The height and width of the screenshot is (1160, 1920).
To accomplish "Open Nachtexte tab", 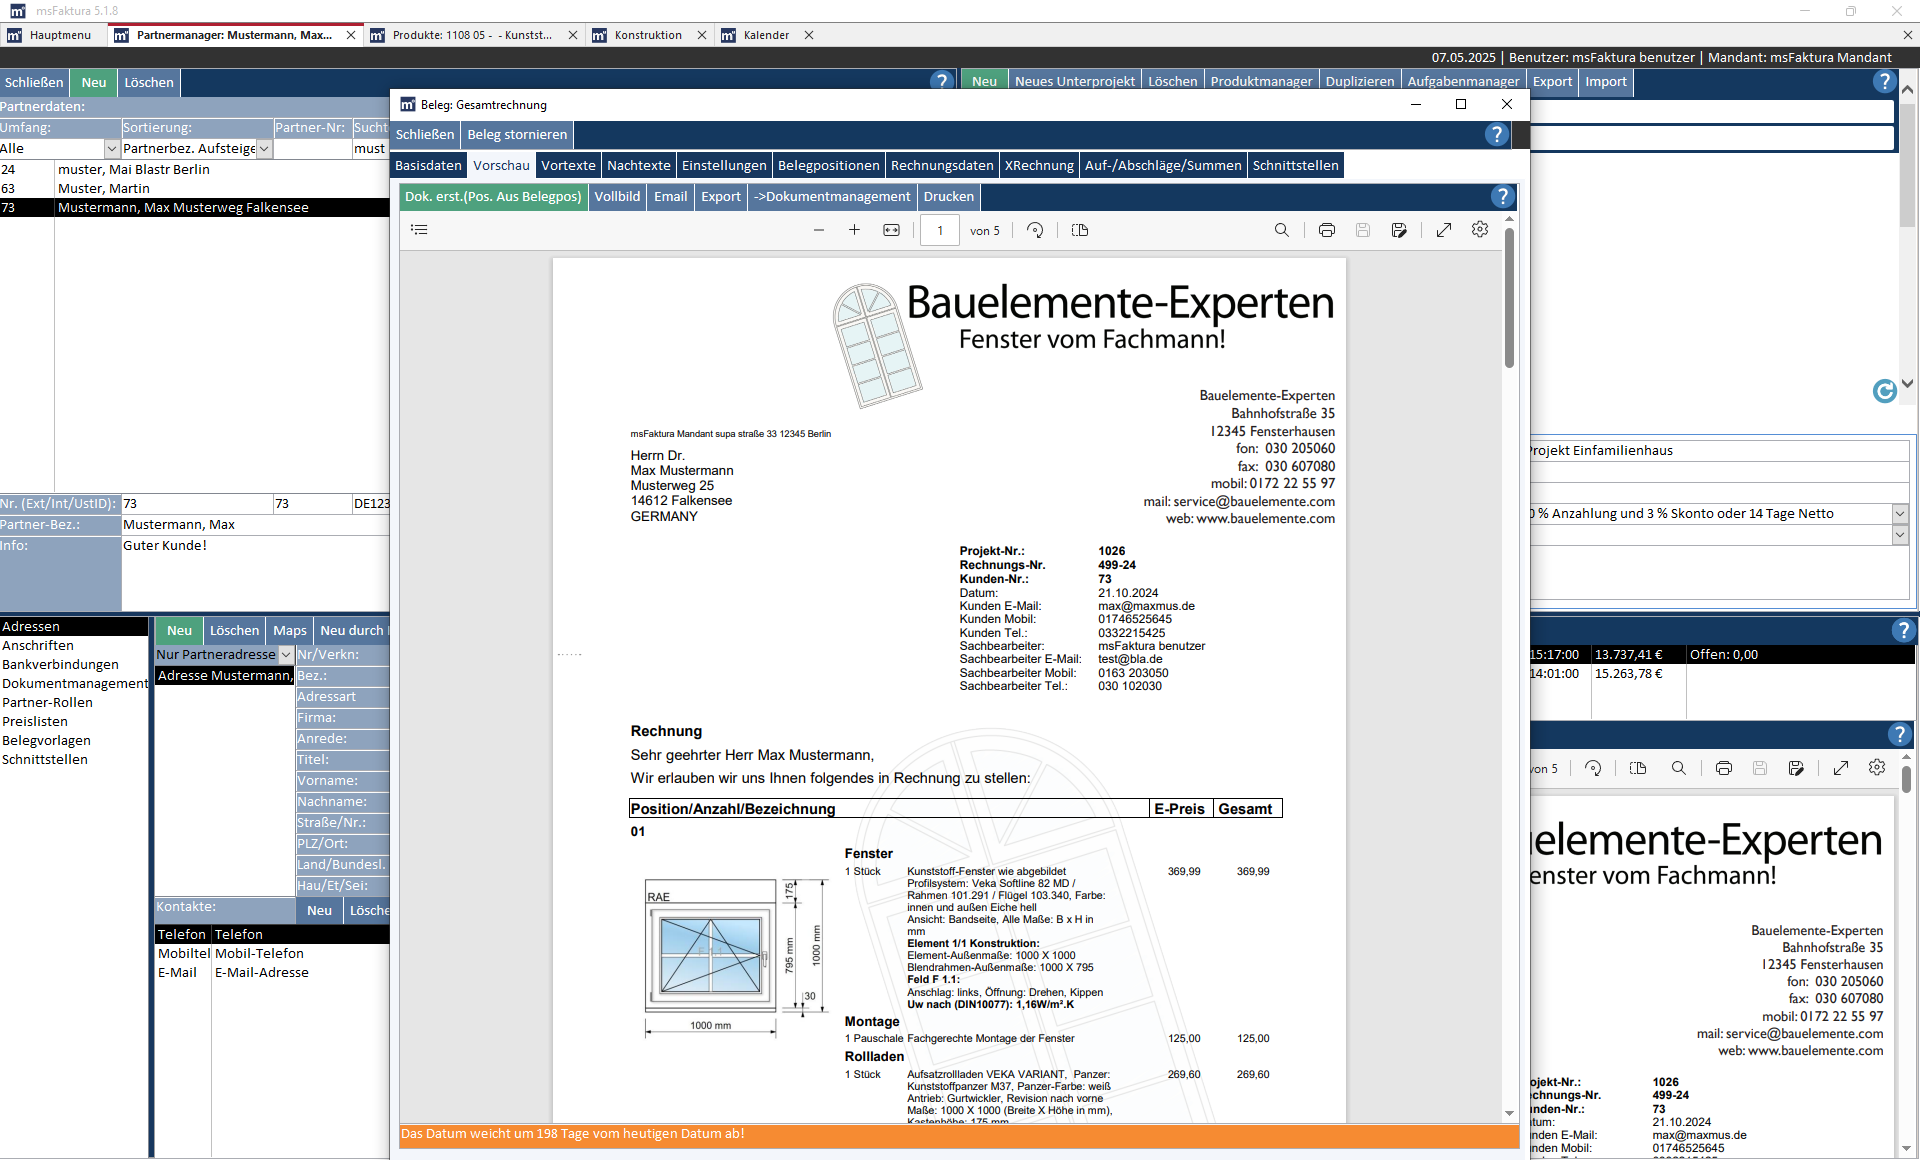I will (x=638, y=165).
